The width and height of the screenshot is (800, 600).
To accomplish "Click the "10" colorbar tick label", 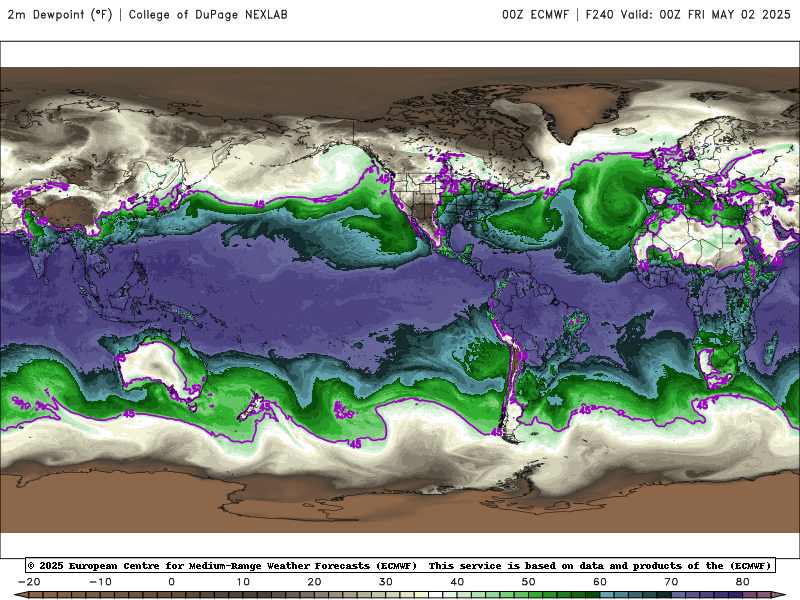I will [x=243, y=582].
